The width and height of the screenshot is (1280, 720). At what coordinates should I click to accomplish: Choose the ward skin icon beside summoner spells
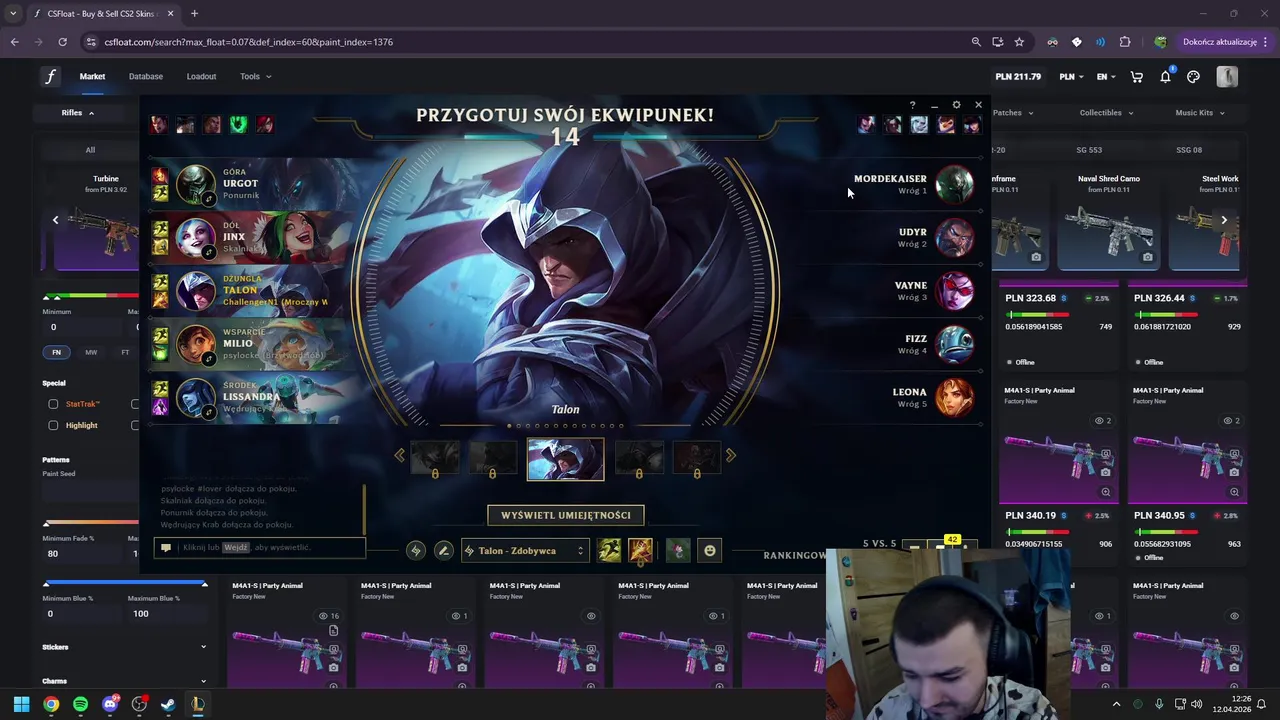click(x=678, y=550)
